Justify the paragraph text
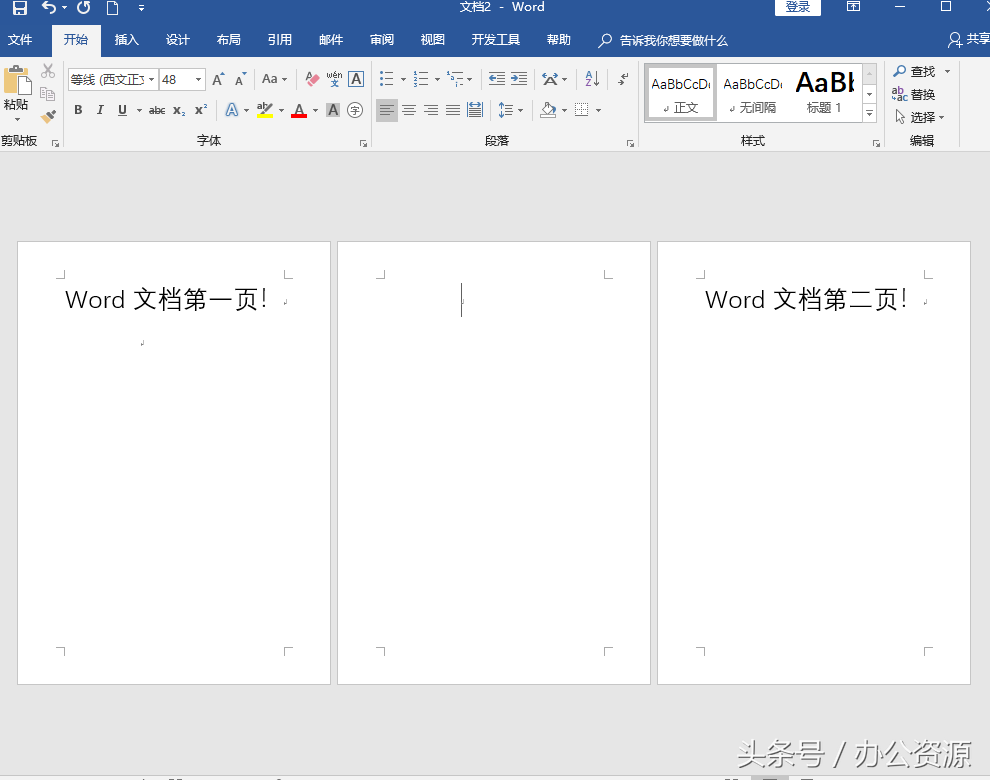990x780 pixels. pos(453,111)
